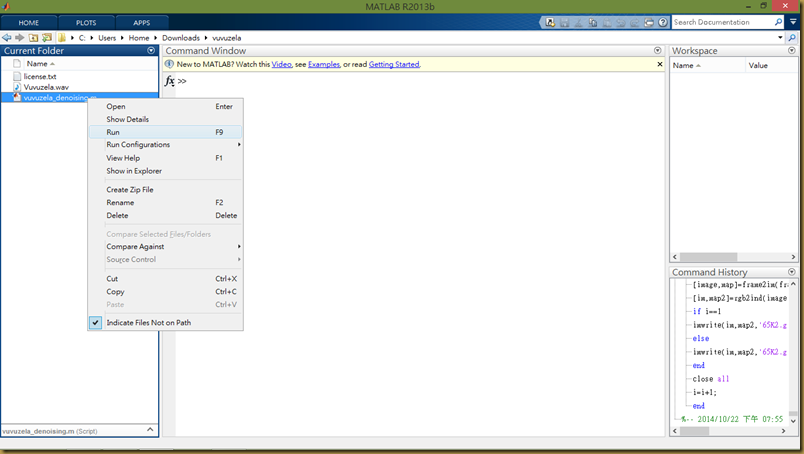
Task: Click the Redo quick access icon
Action: tap(634, 22)
